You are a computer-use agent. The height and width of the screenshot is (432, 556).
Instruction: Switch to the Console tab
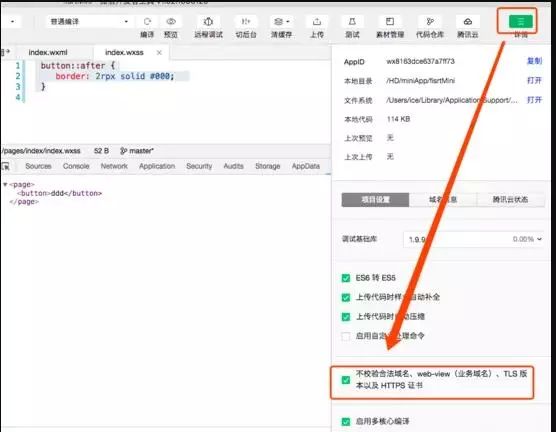(76, 166)
